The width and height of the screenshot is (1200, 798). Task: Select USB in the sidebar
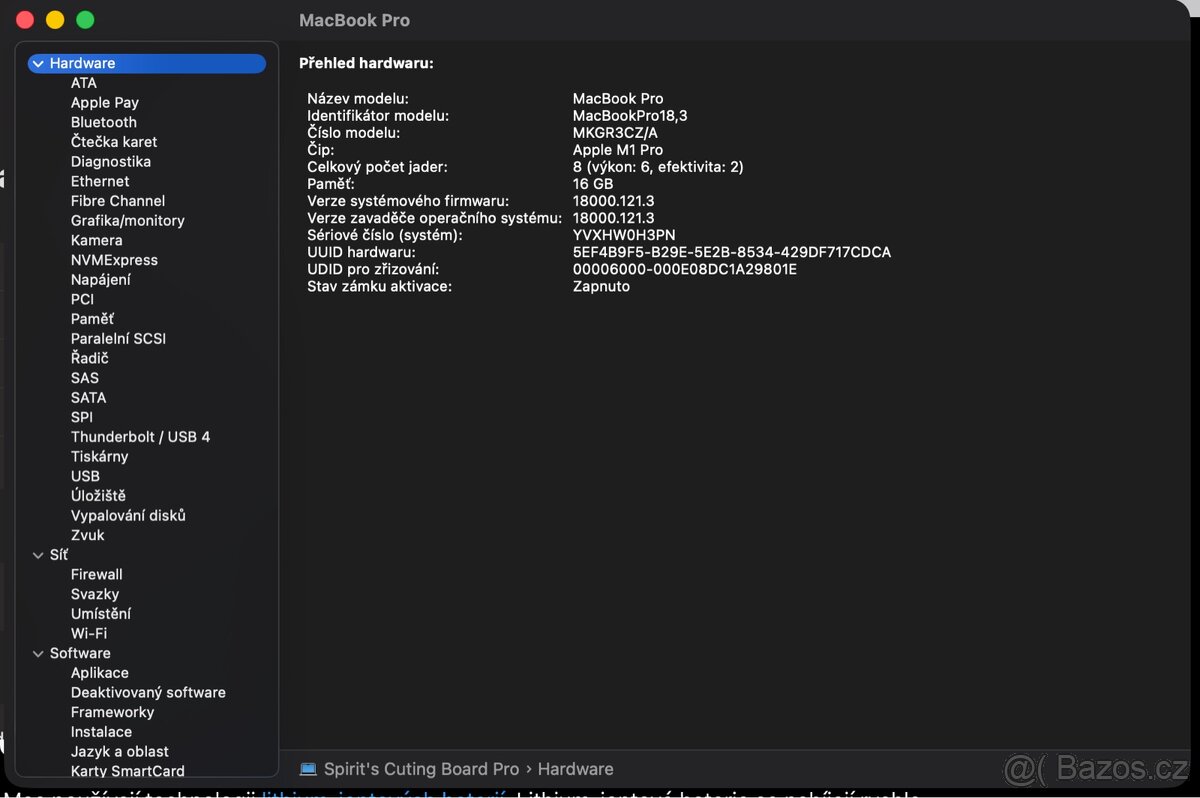(x=85, y=476)
